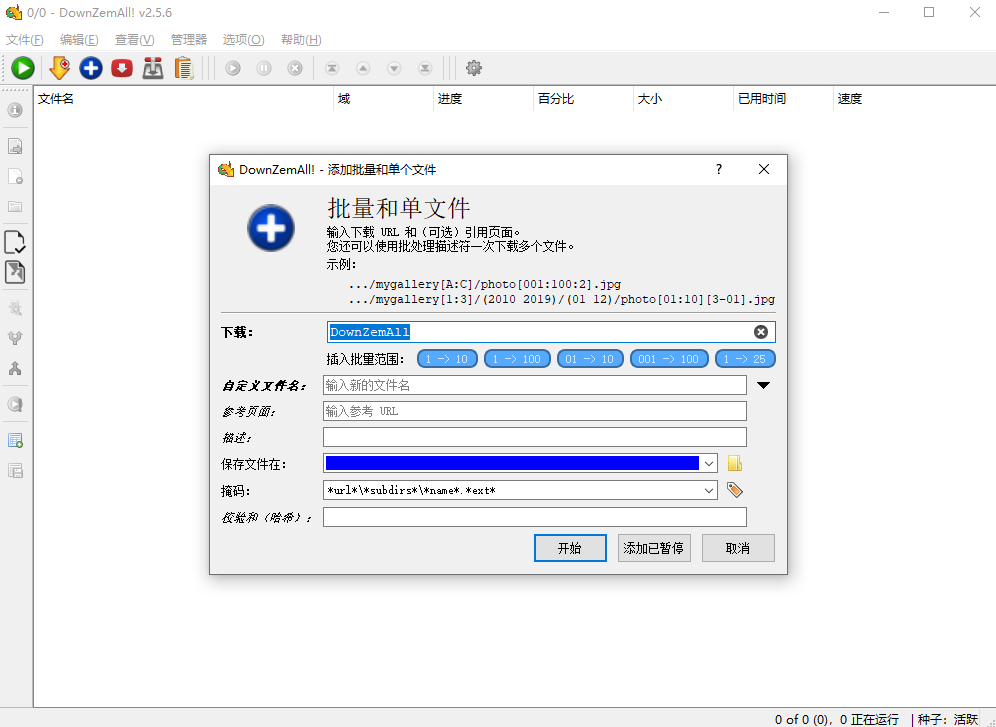Sort by the 大小 column header
Viewport: 996px width, 727px height.
(x=683, y=99)
